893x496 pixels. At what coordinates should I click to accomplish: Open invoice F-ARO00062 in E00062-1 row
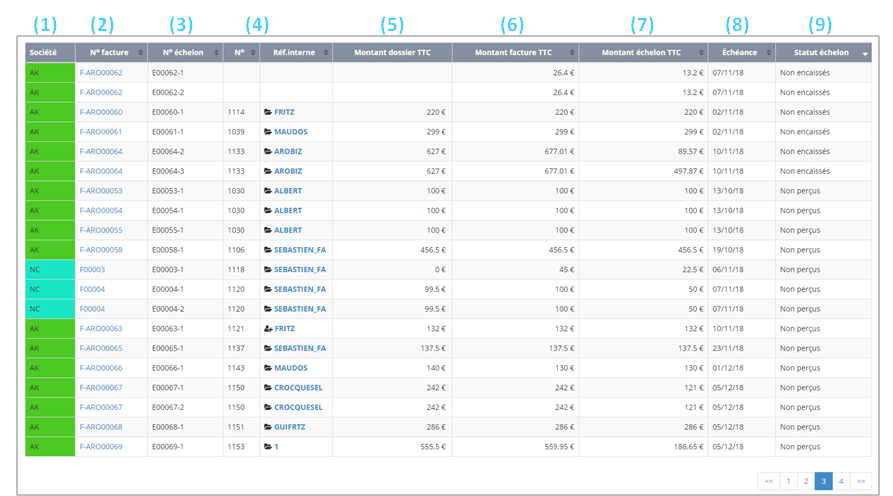[101, 73]
